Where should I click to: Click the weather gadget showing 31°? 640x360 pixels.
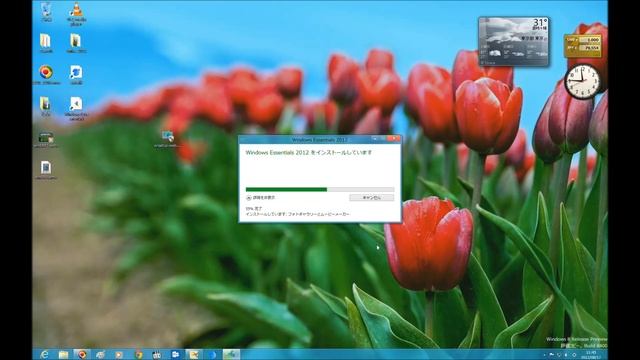pos(513,41)
